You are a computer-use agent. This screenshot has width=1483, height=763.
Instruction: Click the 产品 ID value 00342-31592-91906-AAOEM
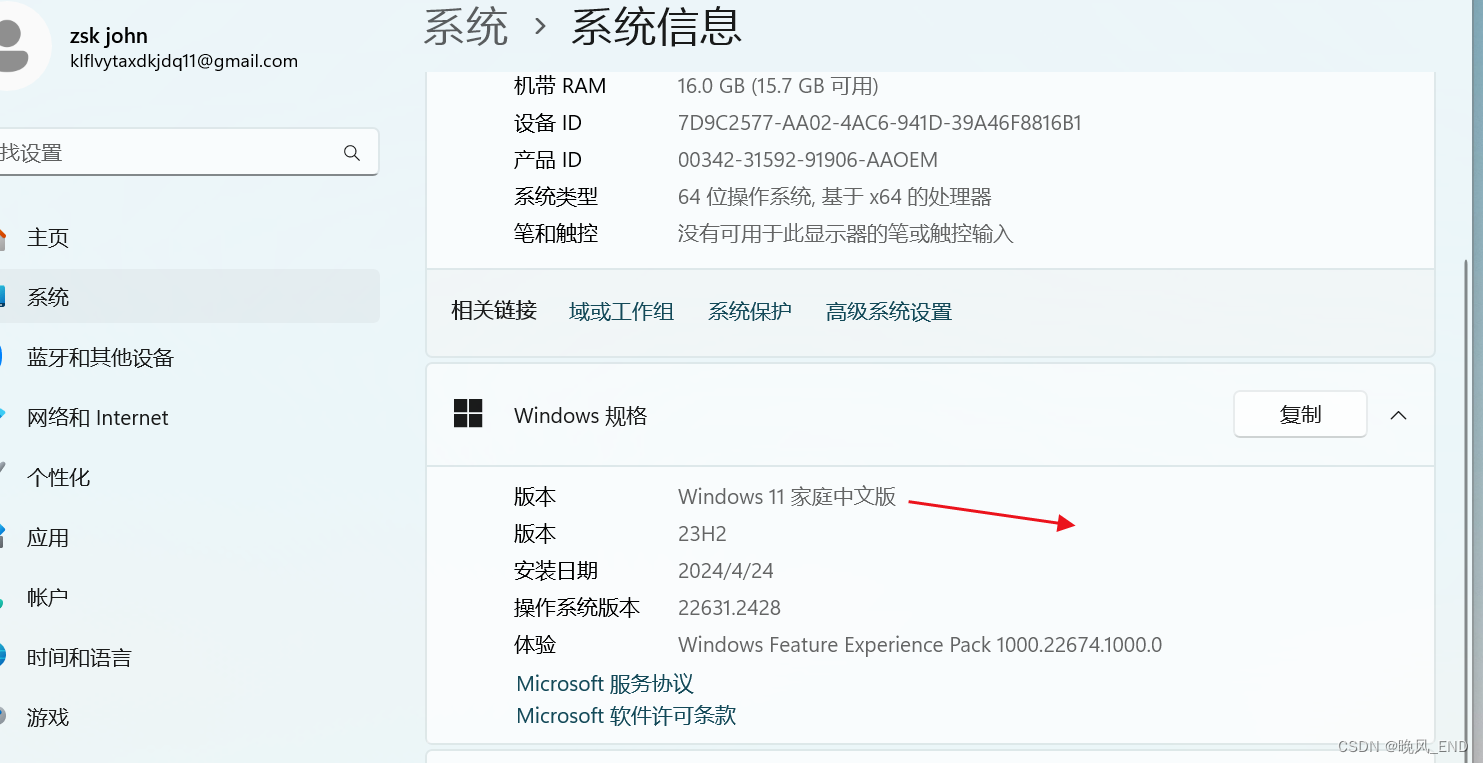pos(808,160)
